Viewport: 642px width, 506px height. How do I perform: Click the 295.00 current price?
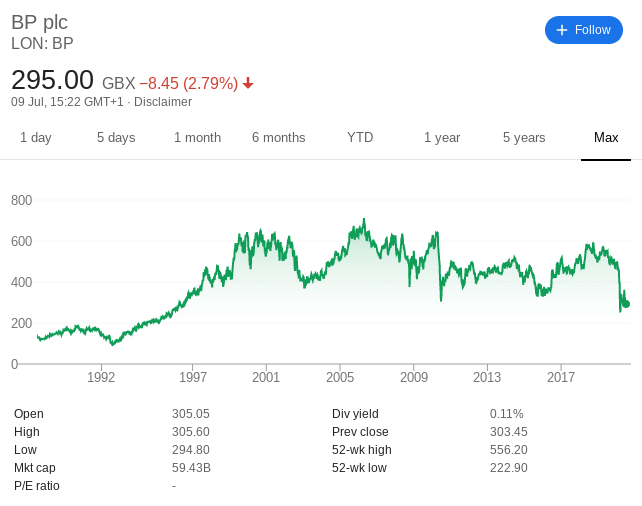pos(52,80)
